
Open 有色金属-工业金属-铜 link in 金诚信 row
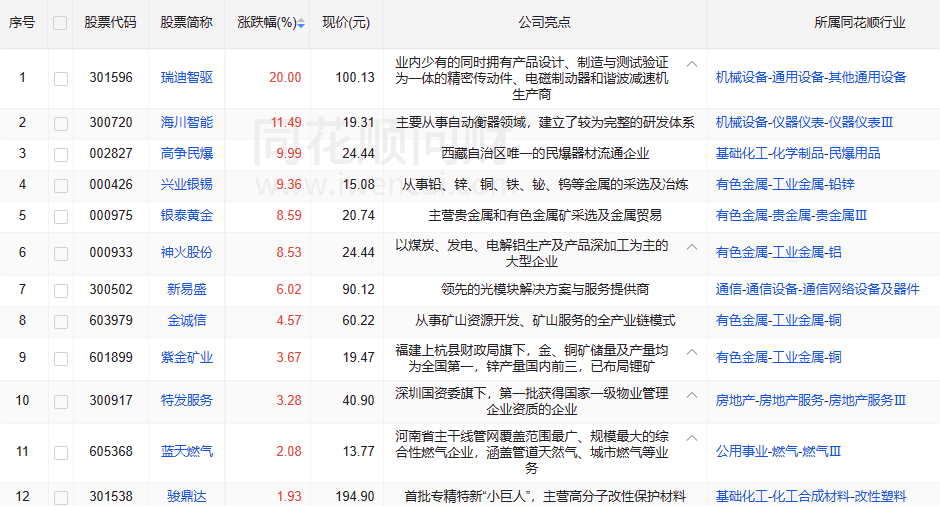point(778,321)
